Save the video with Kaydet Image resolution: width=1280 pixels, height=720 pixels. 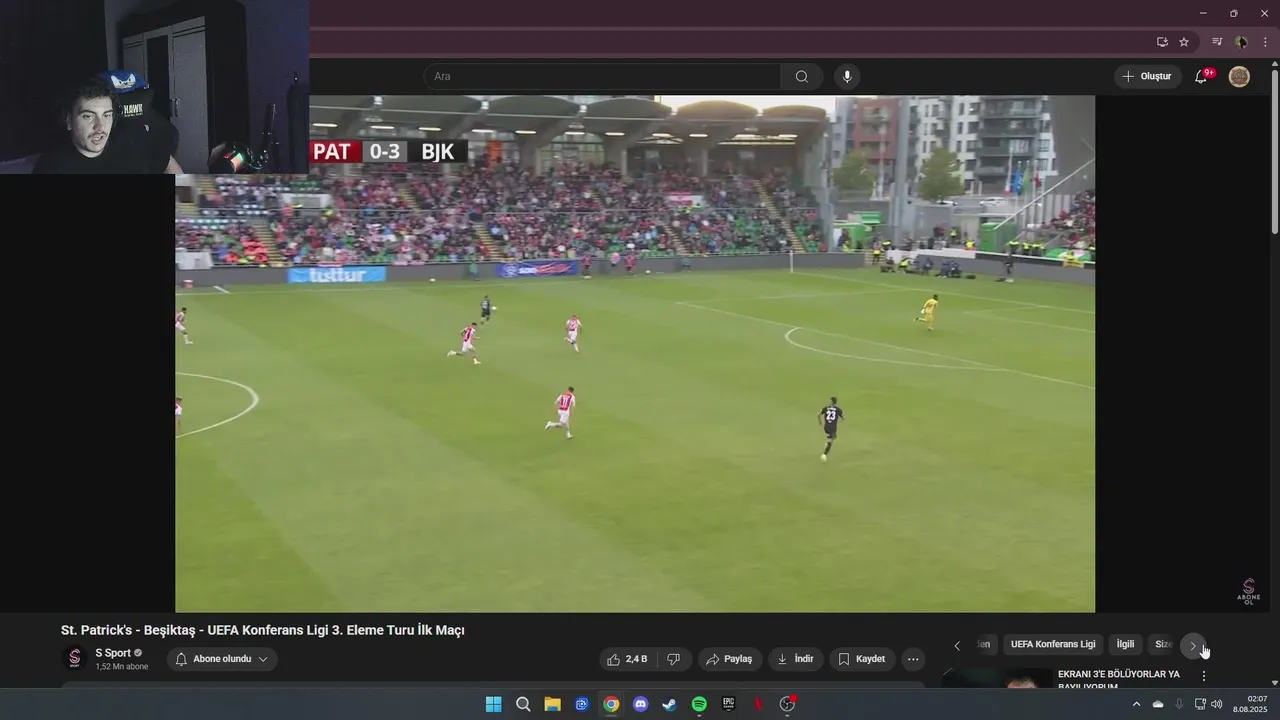pos(862,659)
